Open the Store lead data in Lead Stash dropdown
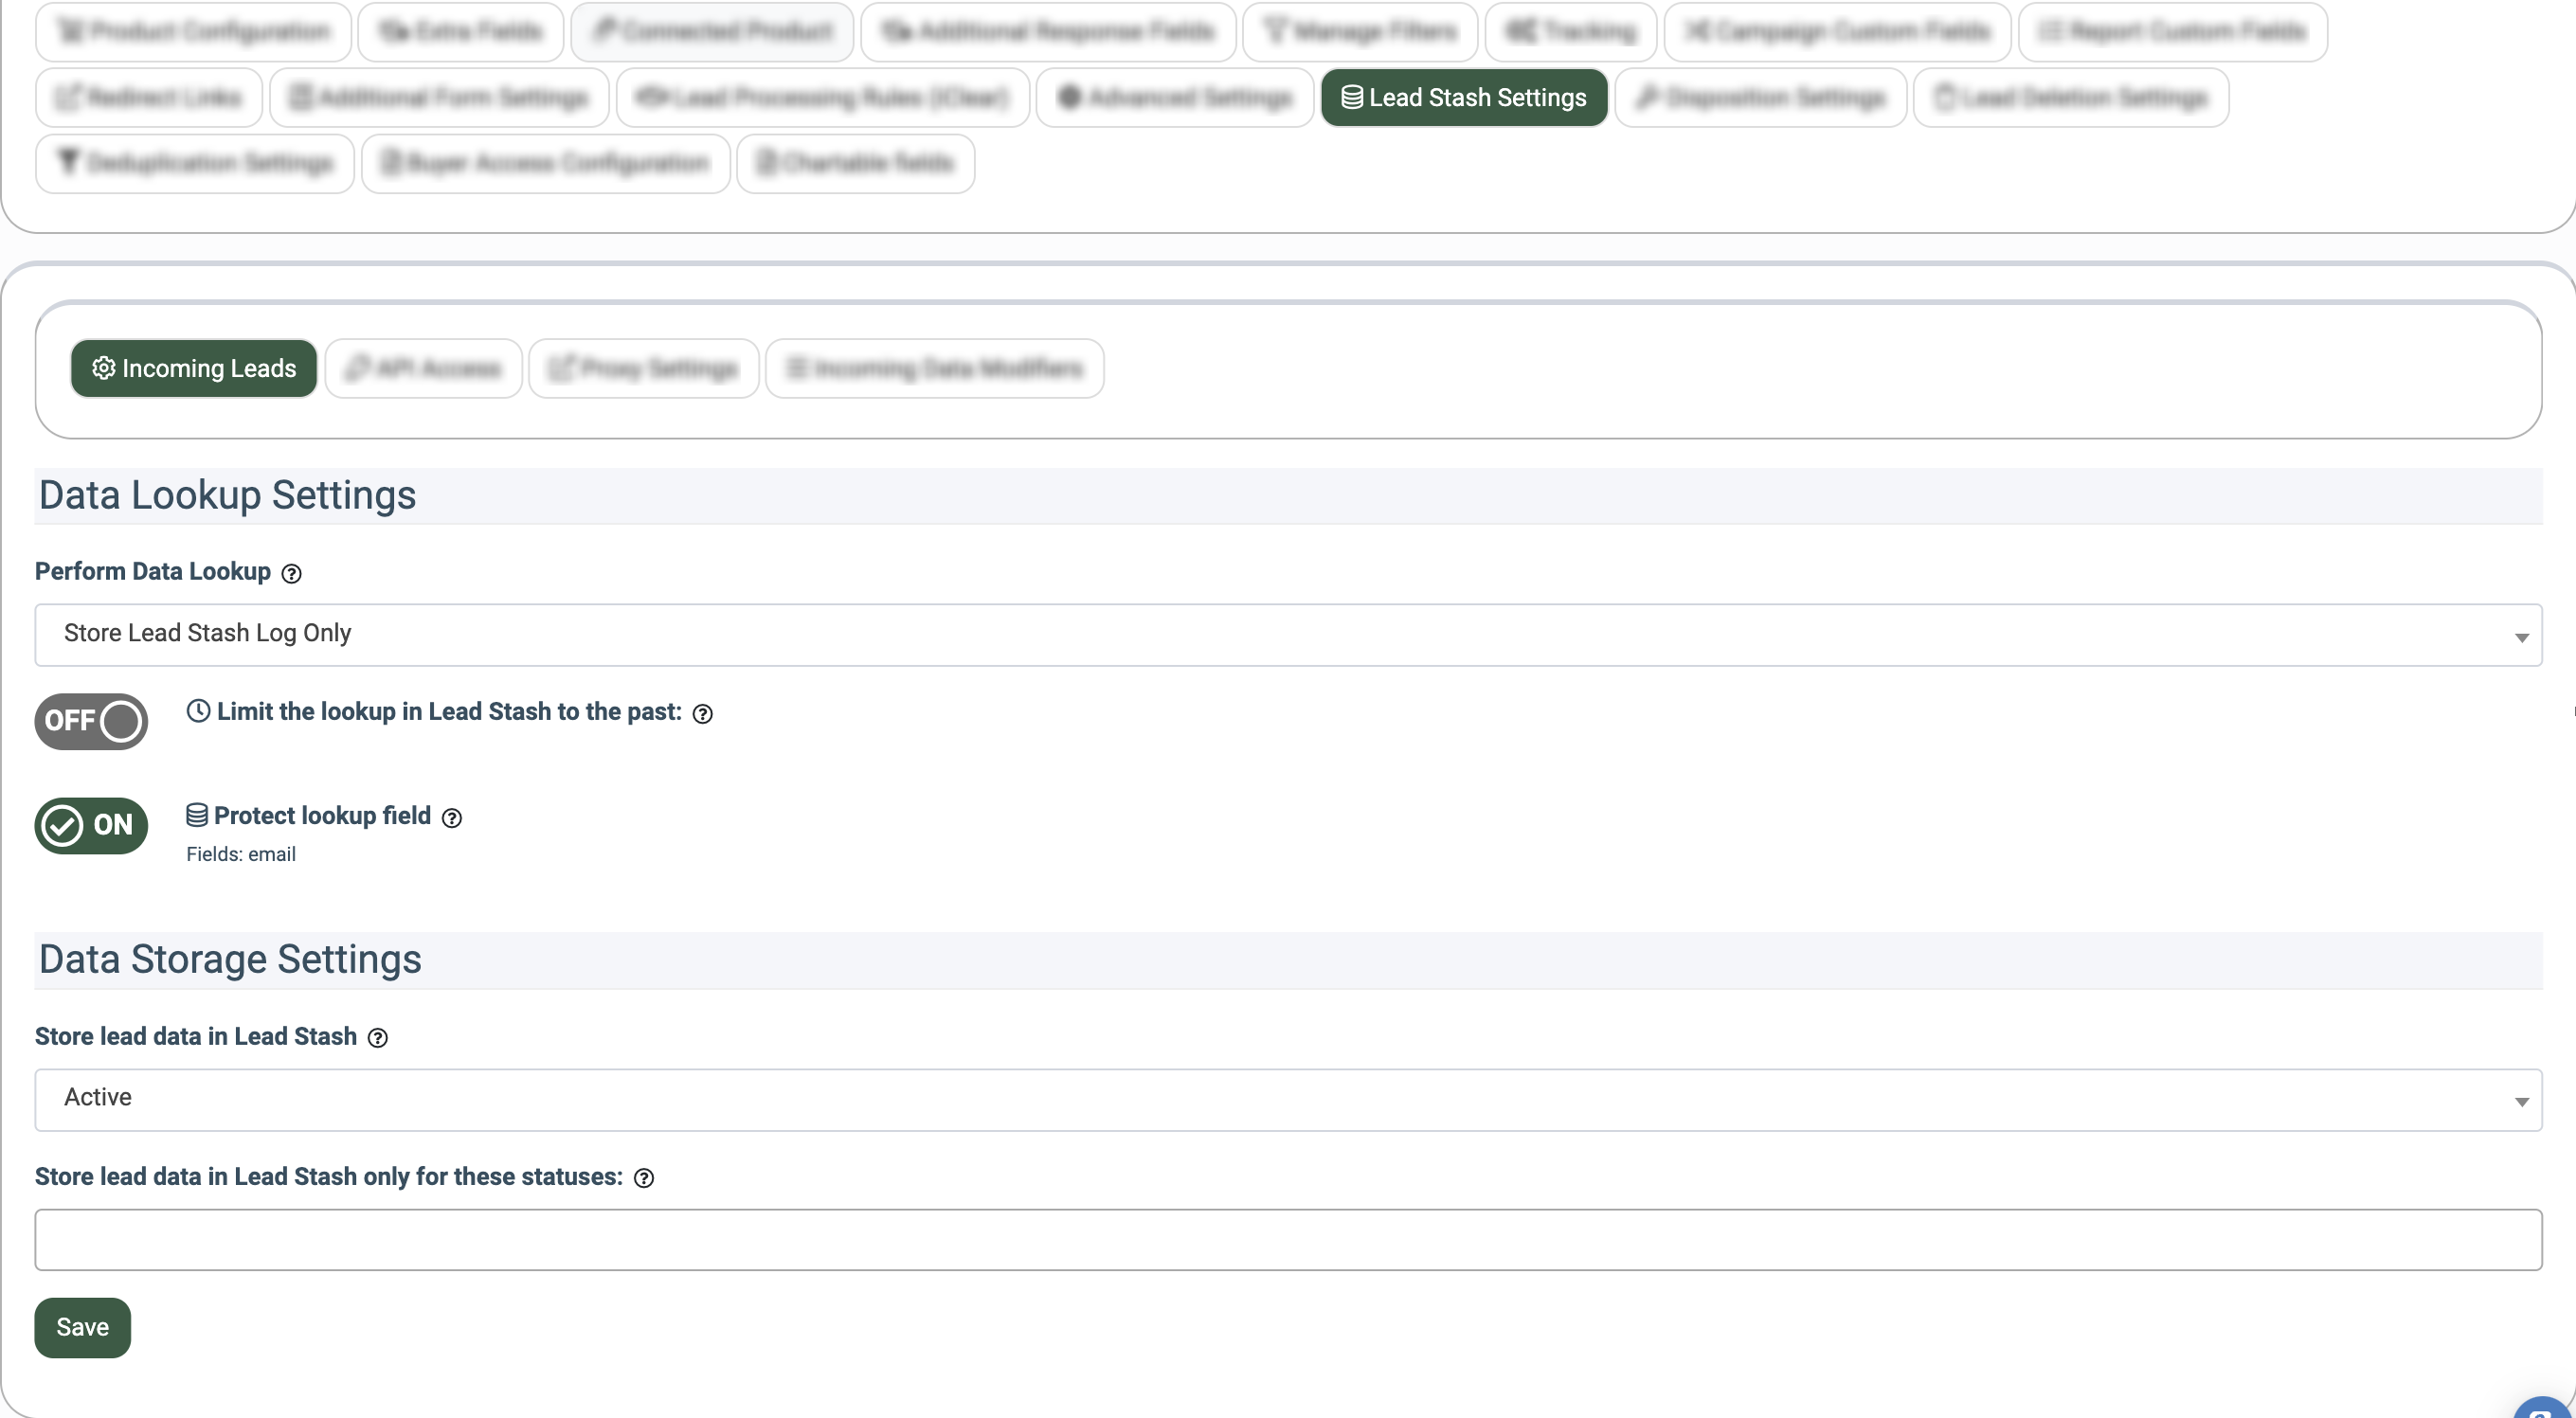This screenshot has height=1418, width=2576. pyautogui.click(x=1288, y=1099)
